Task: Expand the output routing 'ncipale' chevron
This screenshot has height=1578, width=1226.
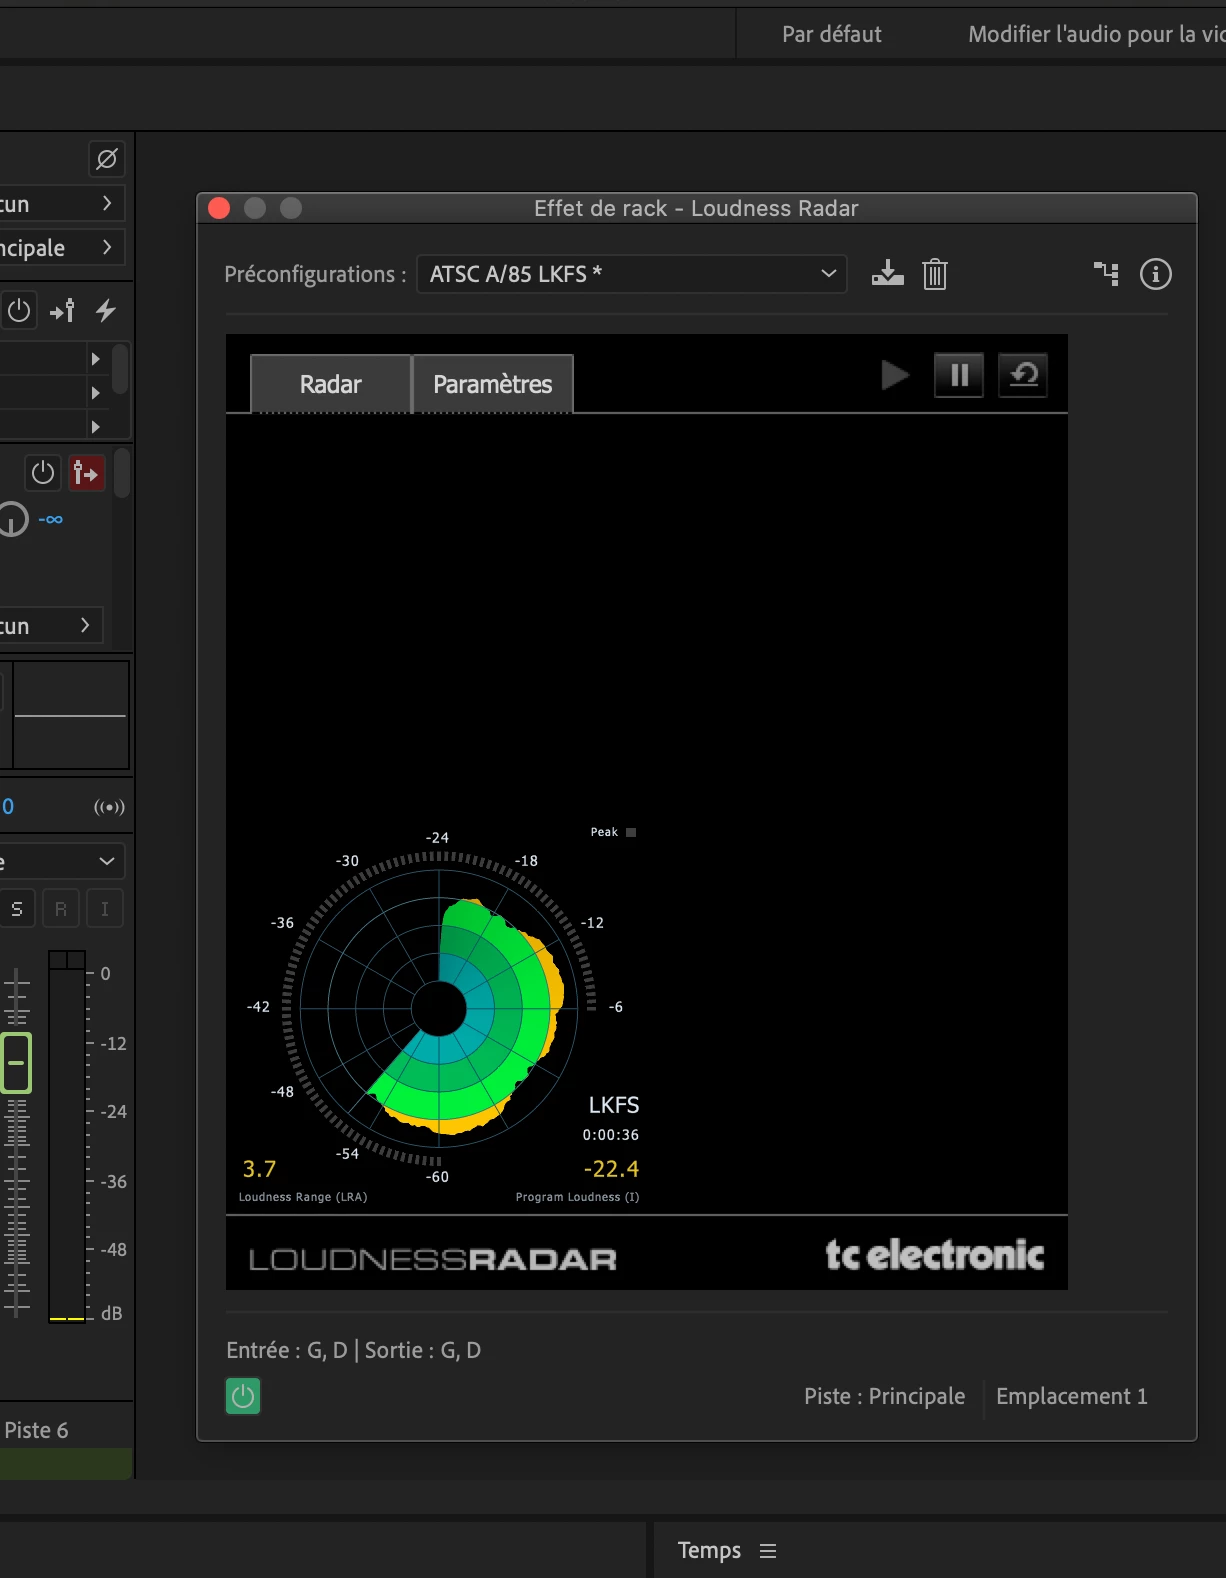Action: (x=107, y=247)
